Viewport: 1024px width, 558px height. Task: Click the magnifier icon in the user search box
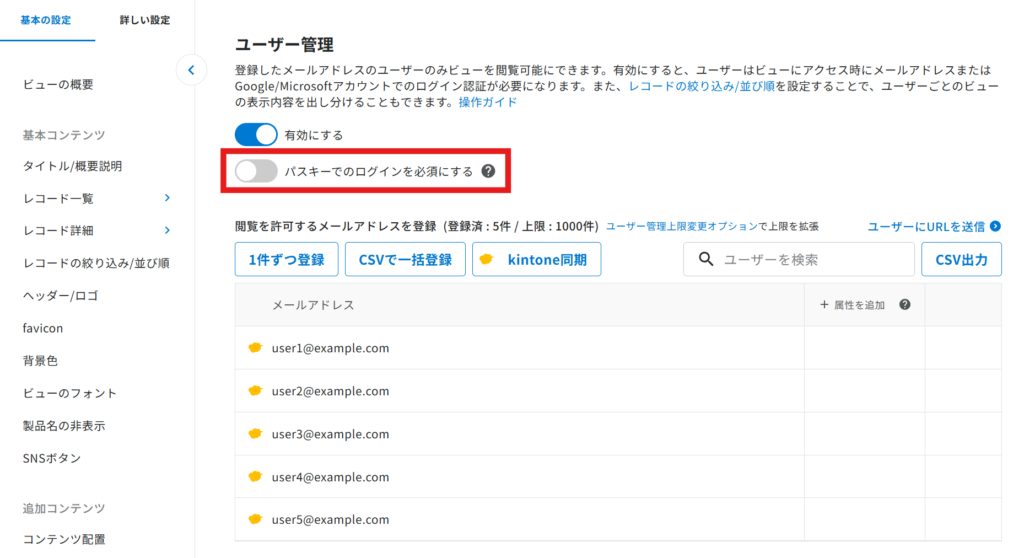[706, 259]
